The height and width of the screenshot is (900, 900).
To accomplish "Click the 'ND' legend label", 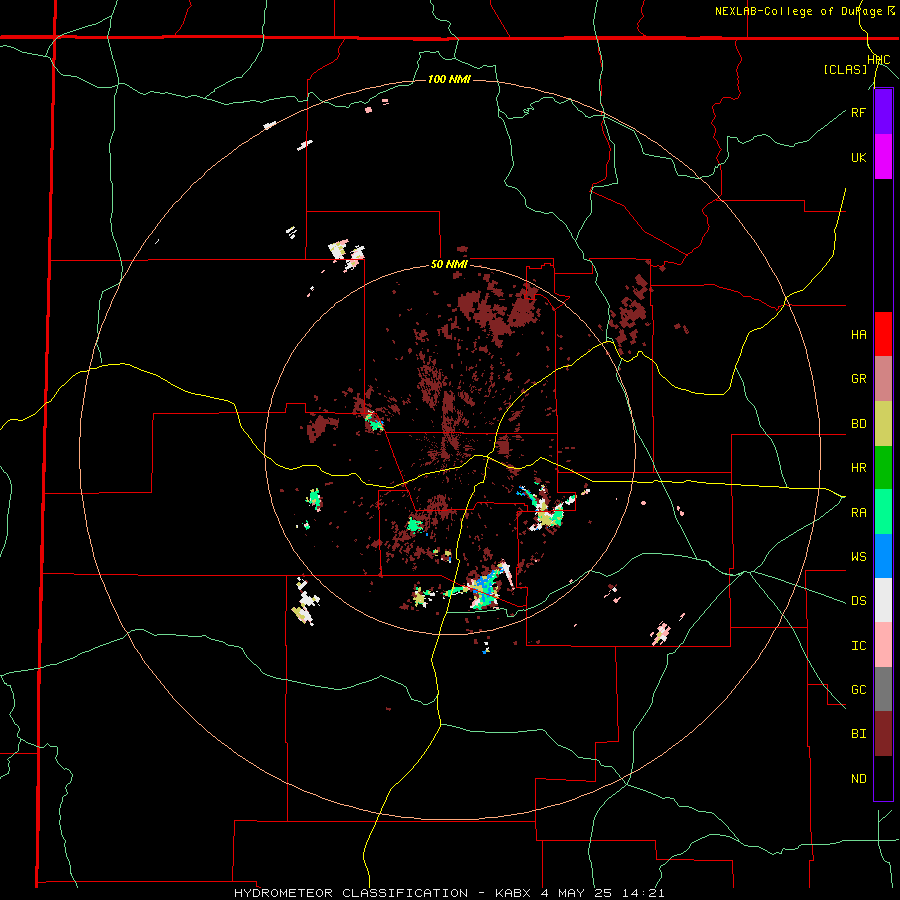I will click(x=858, y=778).
